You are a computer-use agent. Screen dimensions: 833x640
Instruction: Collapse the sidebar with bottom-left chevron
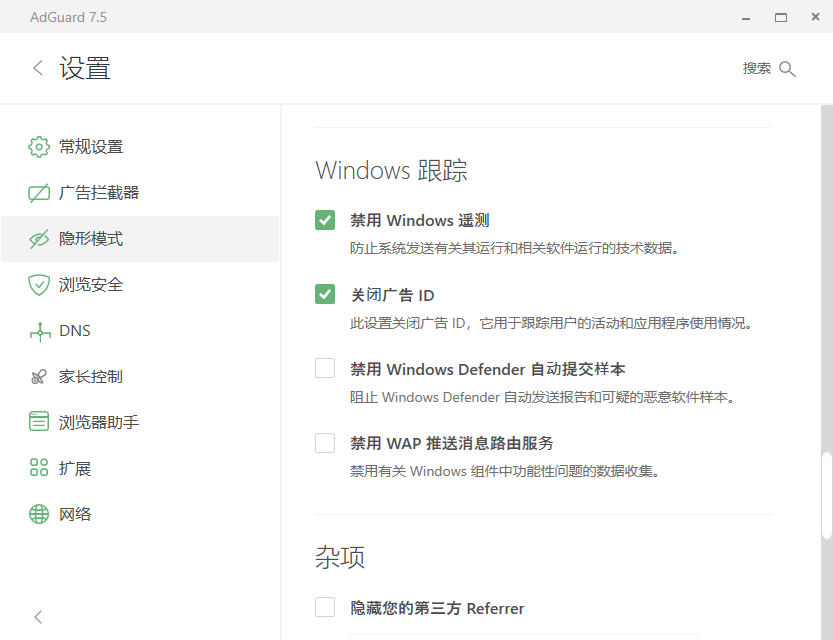(x=38, y=617)
